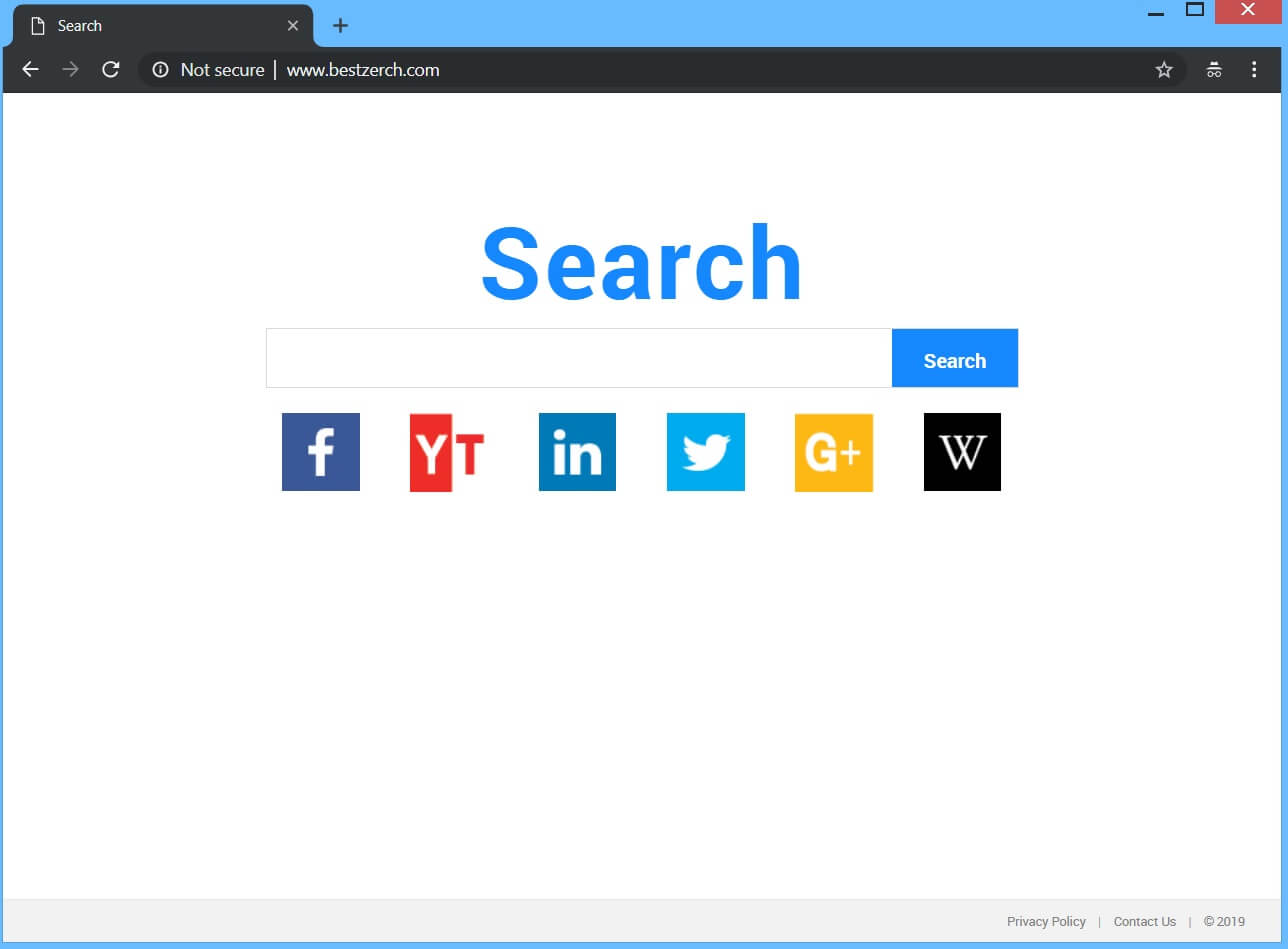
Task: Open the Wikipedia W shortcut icon
Action: 962,452
